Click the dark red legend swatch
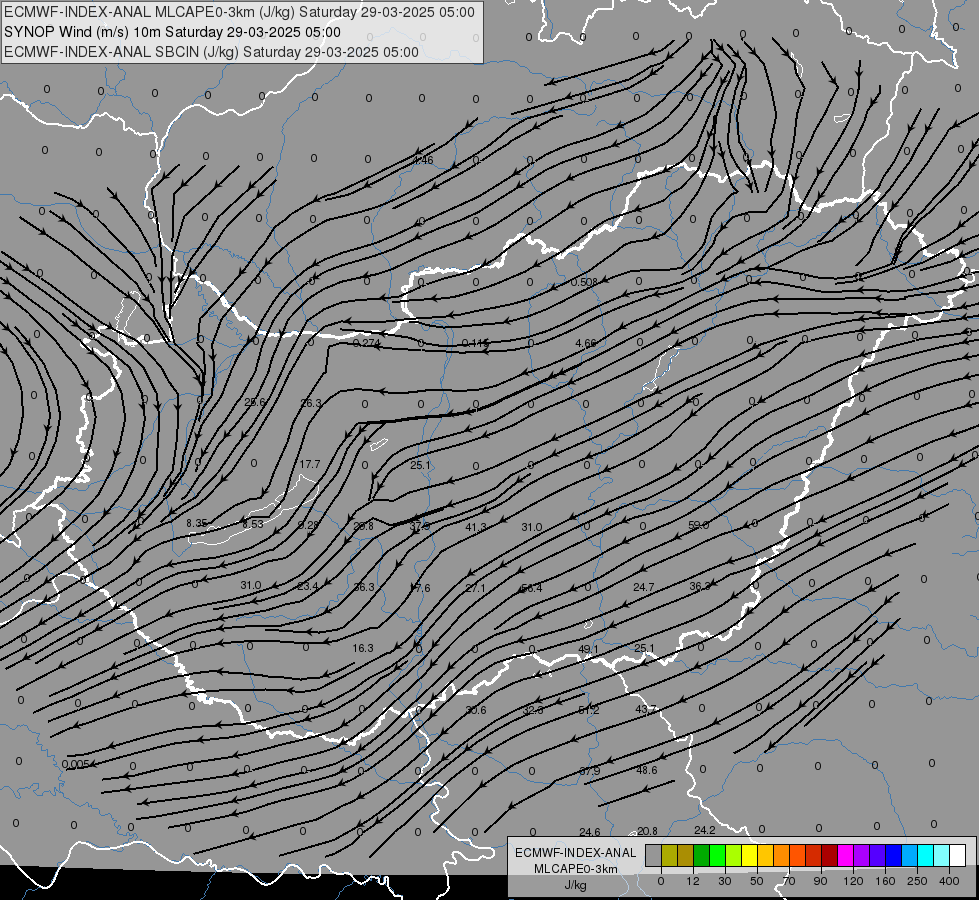979x900 pixels. [830, 855]
